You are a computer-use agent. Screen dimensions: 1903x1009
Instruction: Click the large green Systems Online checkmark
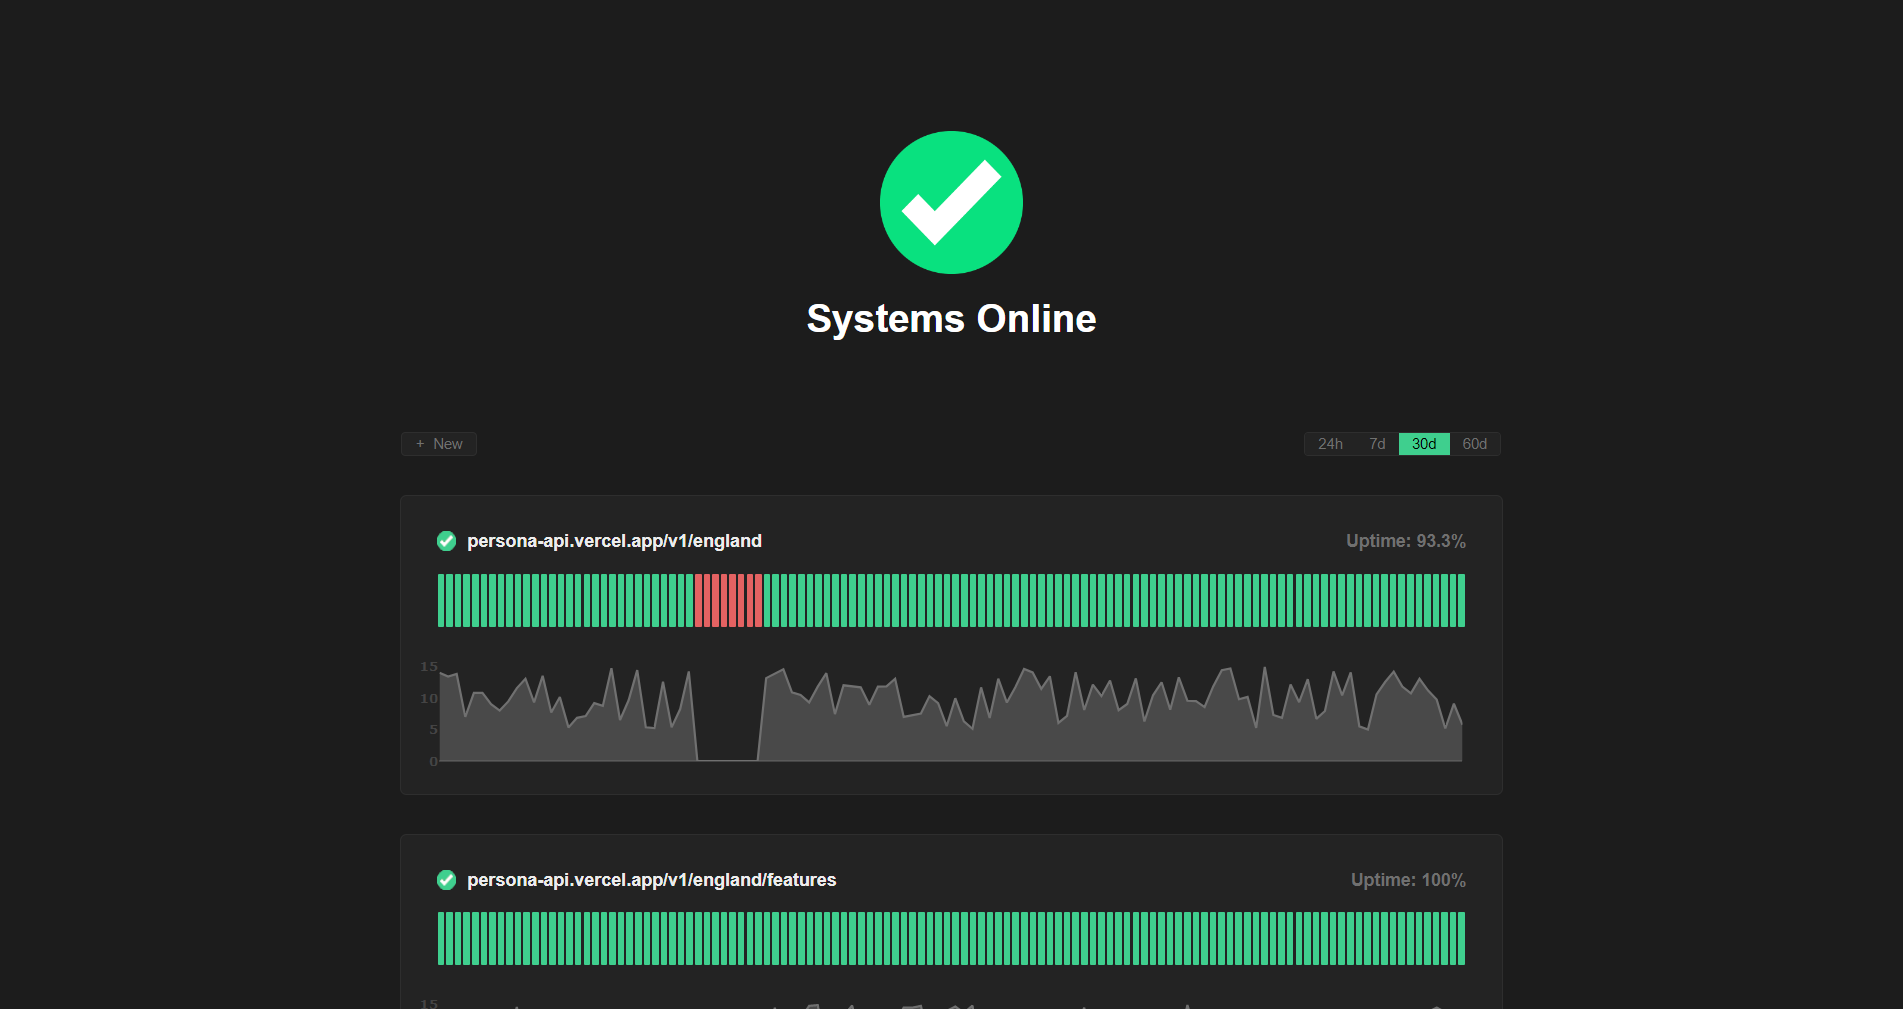[951, 202]
